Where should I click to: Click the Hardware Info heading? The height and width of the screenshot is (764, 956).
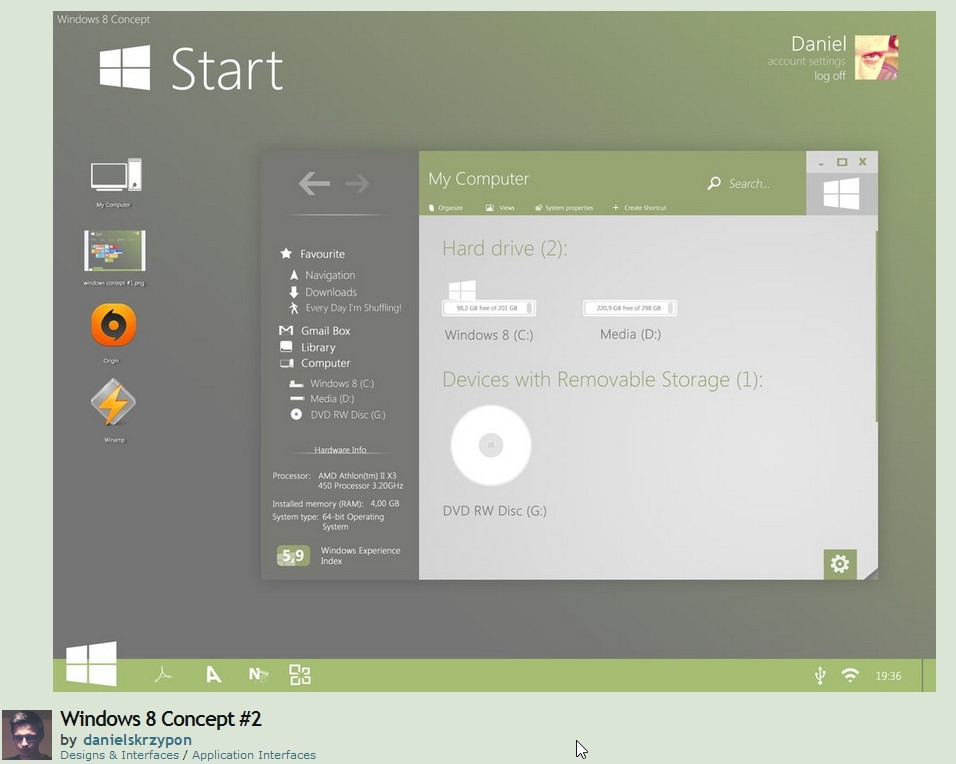tap(340, 450)
